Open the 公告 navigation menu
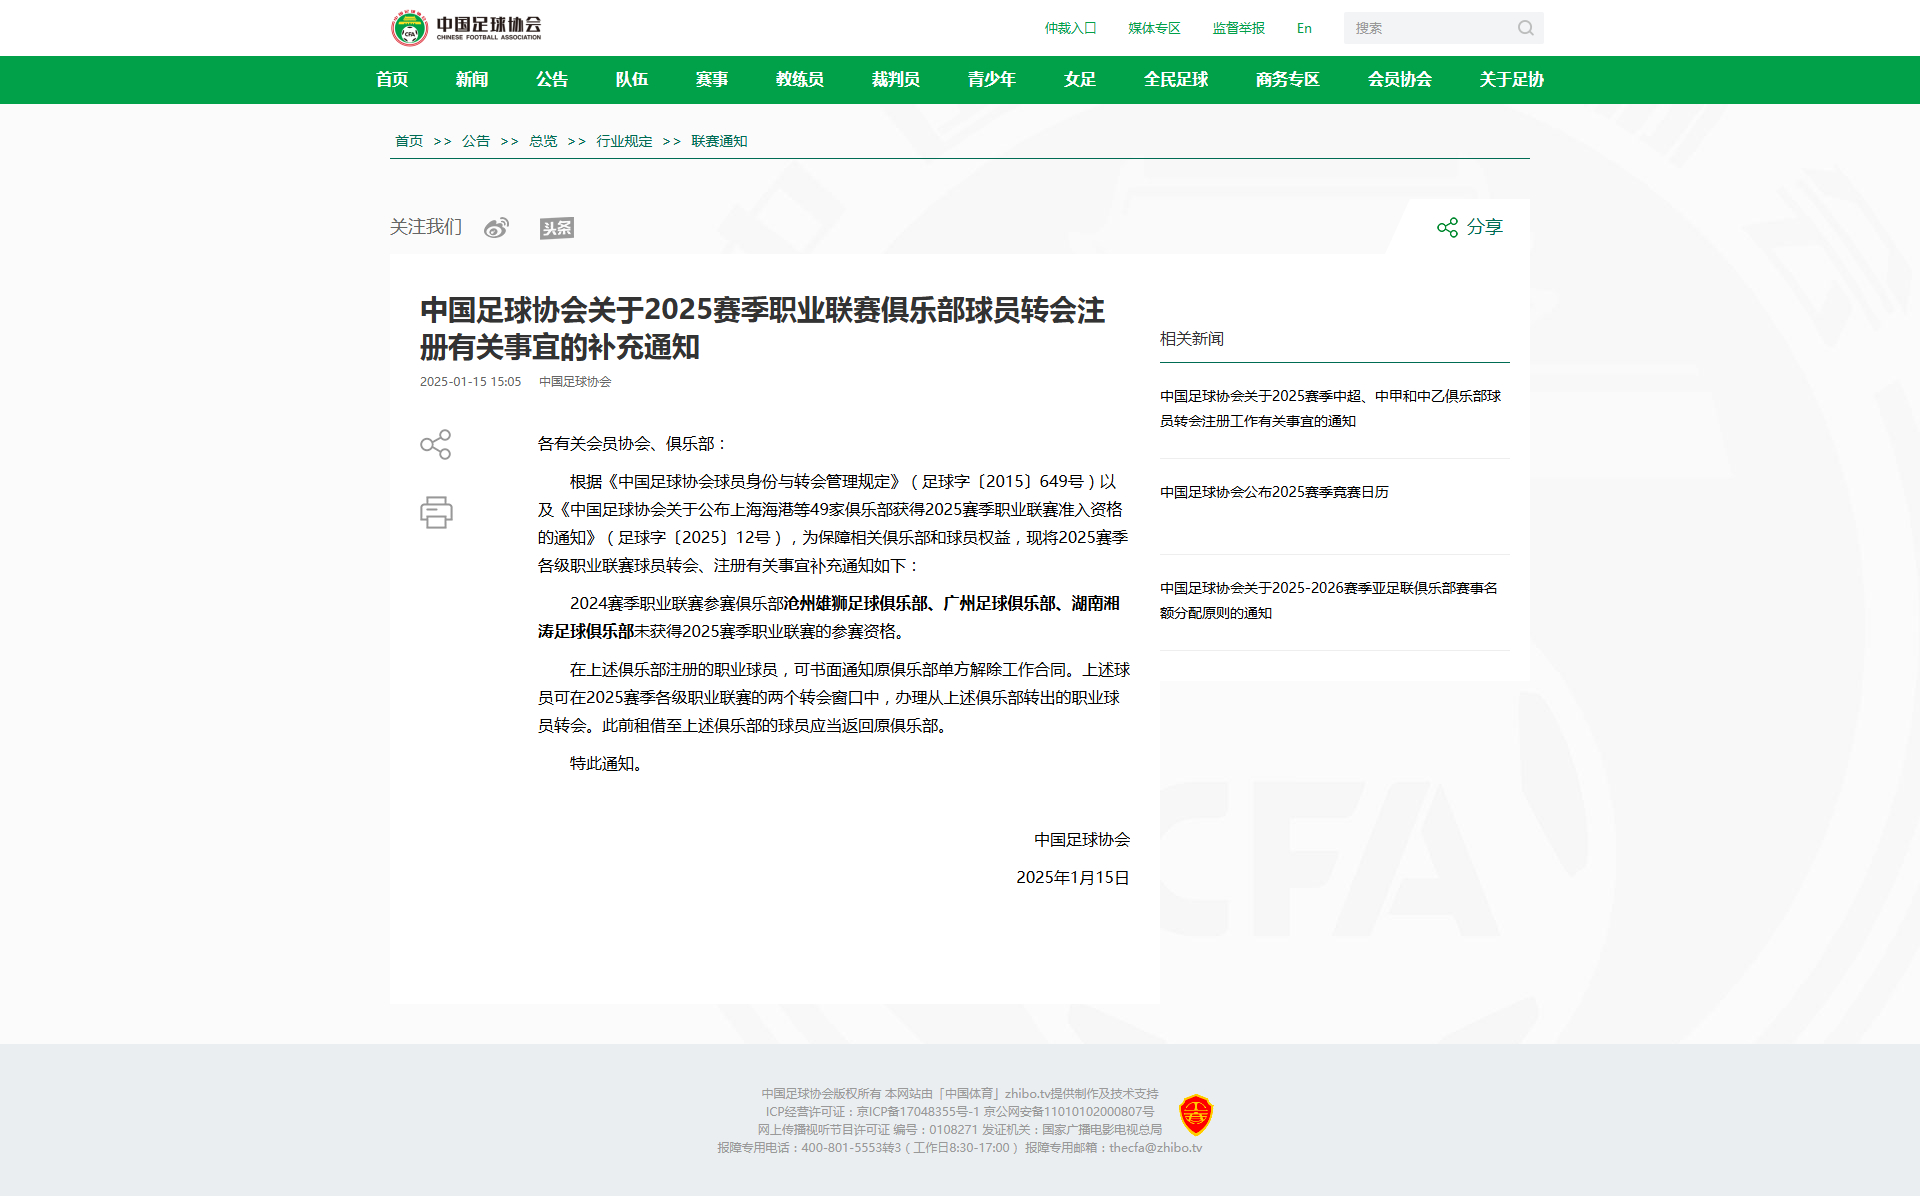The height and width of the screenshot is (1196, 1920). coord(552,79)
